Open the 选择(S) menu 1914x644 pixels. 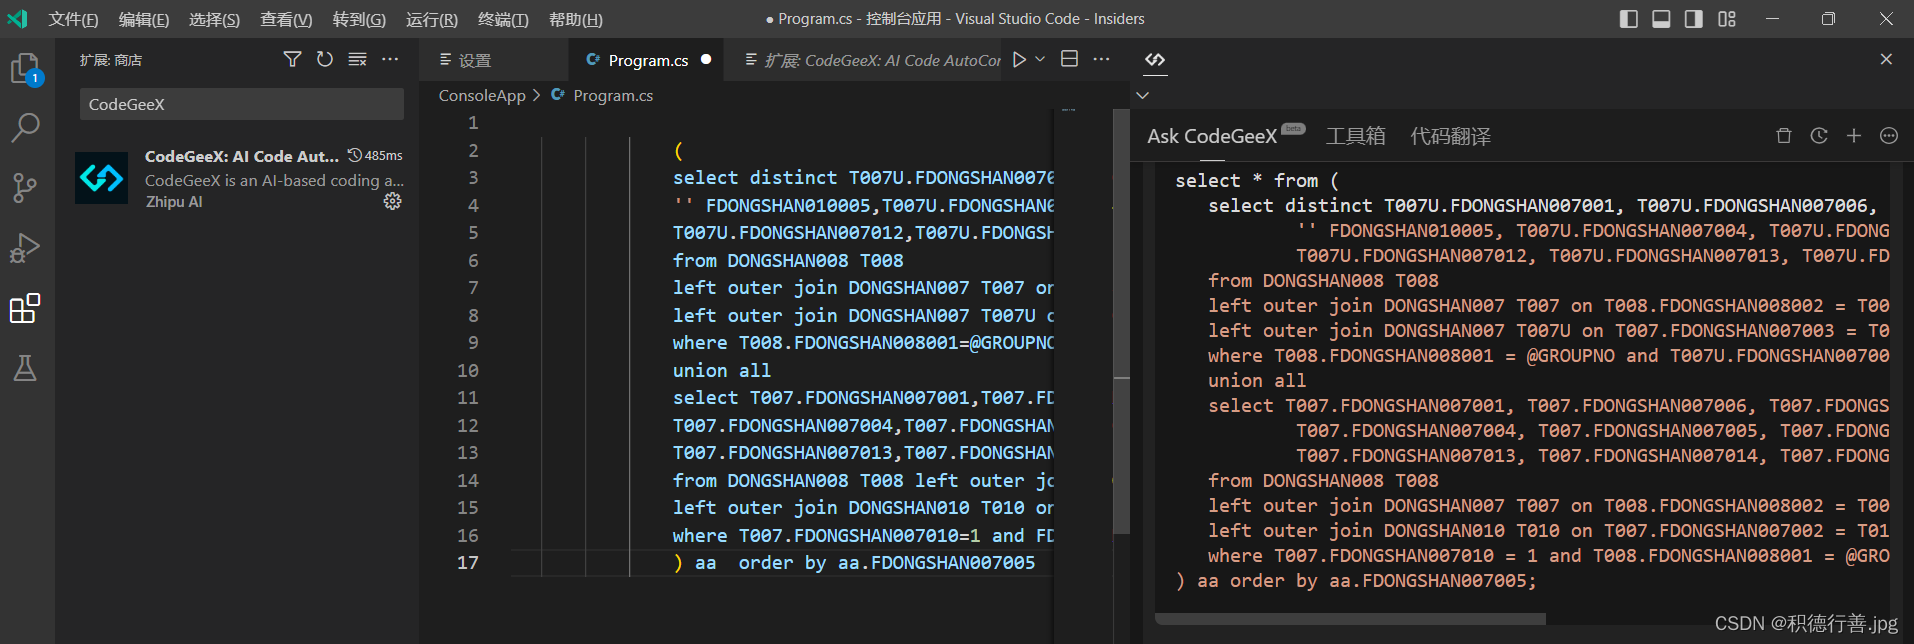click(x=214, y=20)
